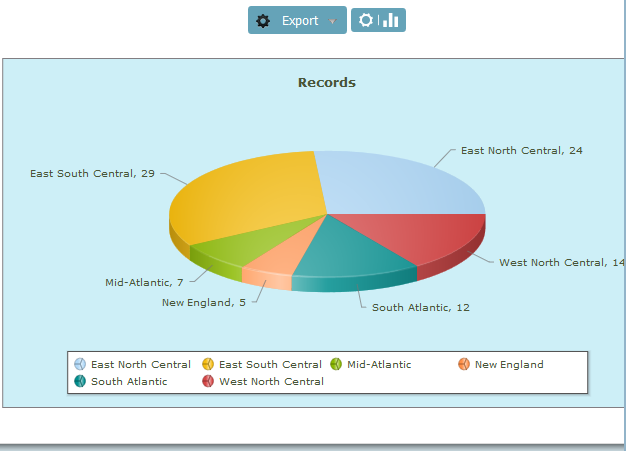Click the gear icon on Export button

click(x=263, y=21)
